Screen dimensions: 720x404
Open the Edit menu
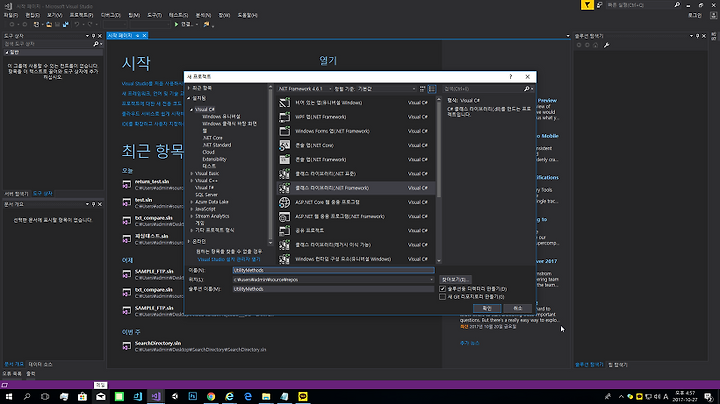[32, 15]
